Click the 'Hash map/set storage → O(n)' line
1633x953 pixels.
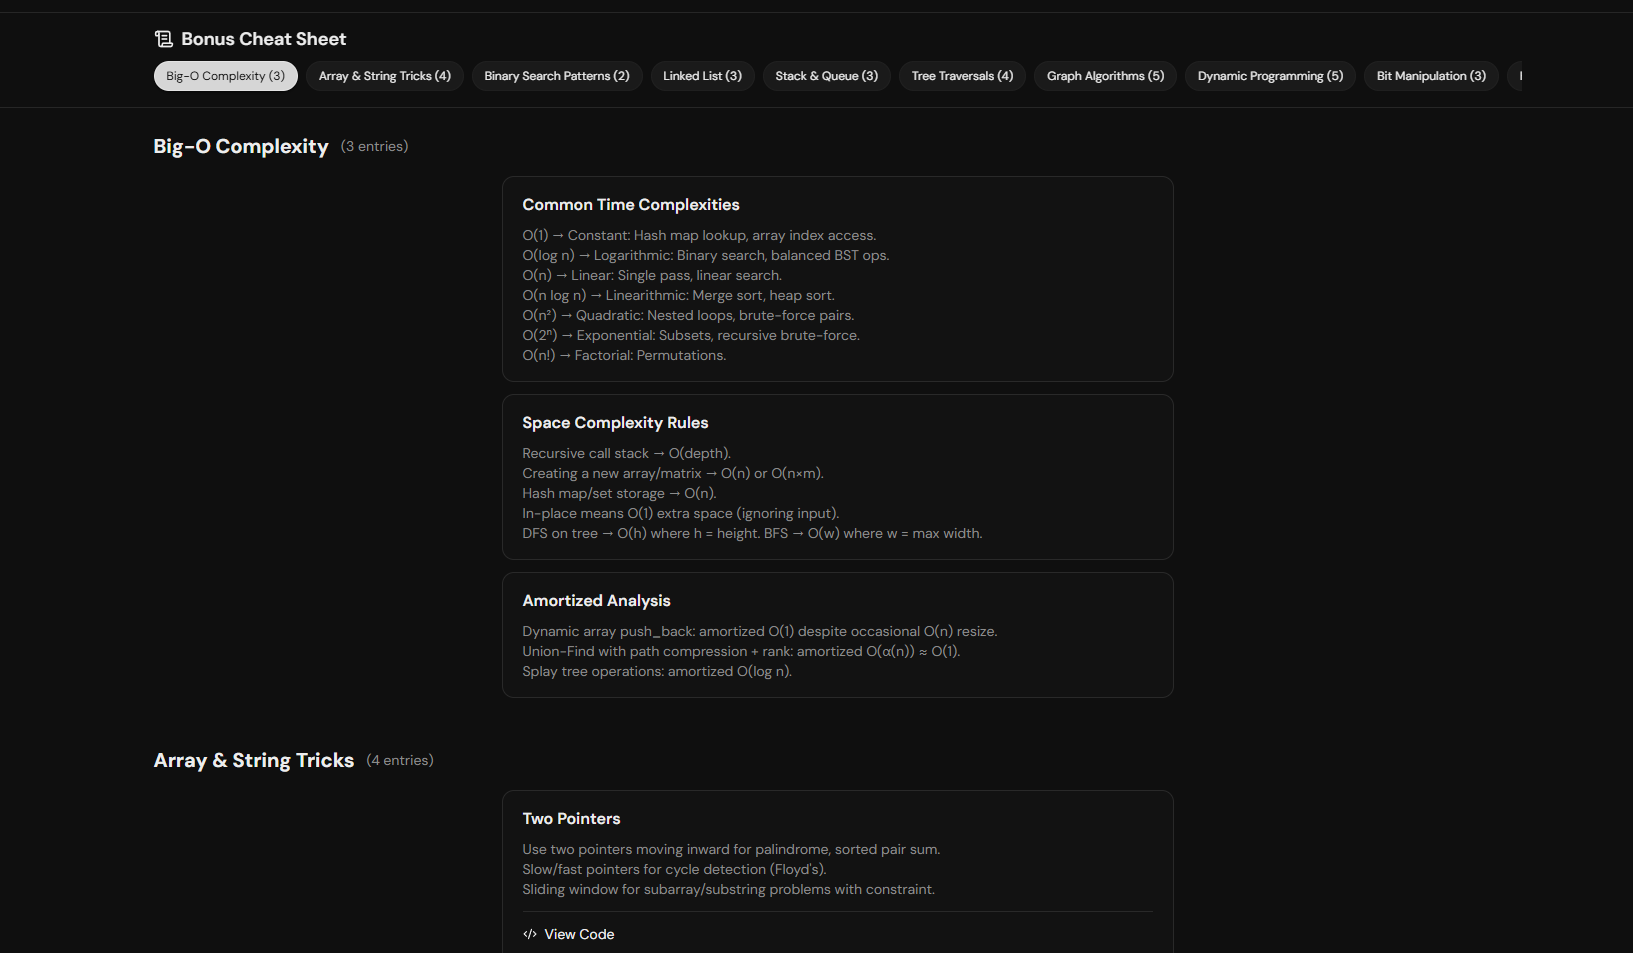pyautogui.click(x=620, y=494)
